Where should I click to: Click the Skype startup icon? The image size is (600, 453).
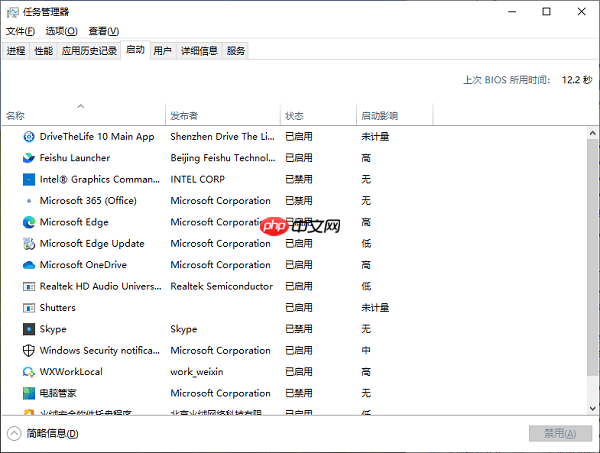tap(29, 329)
